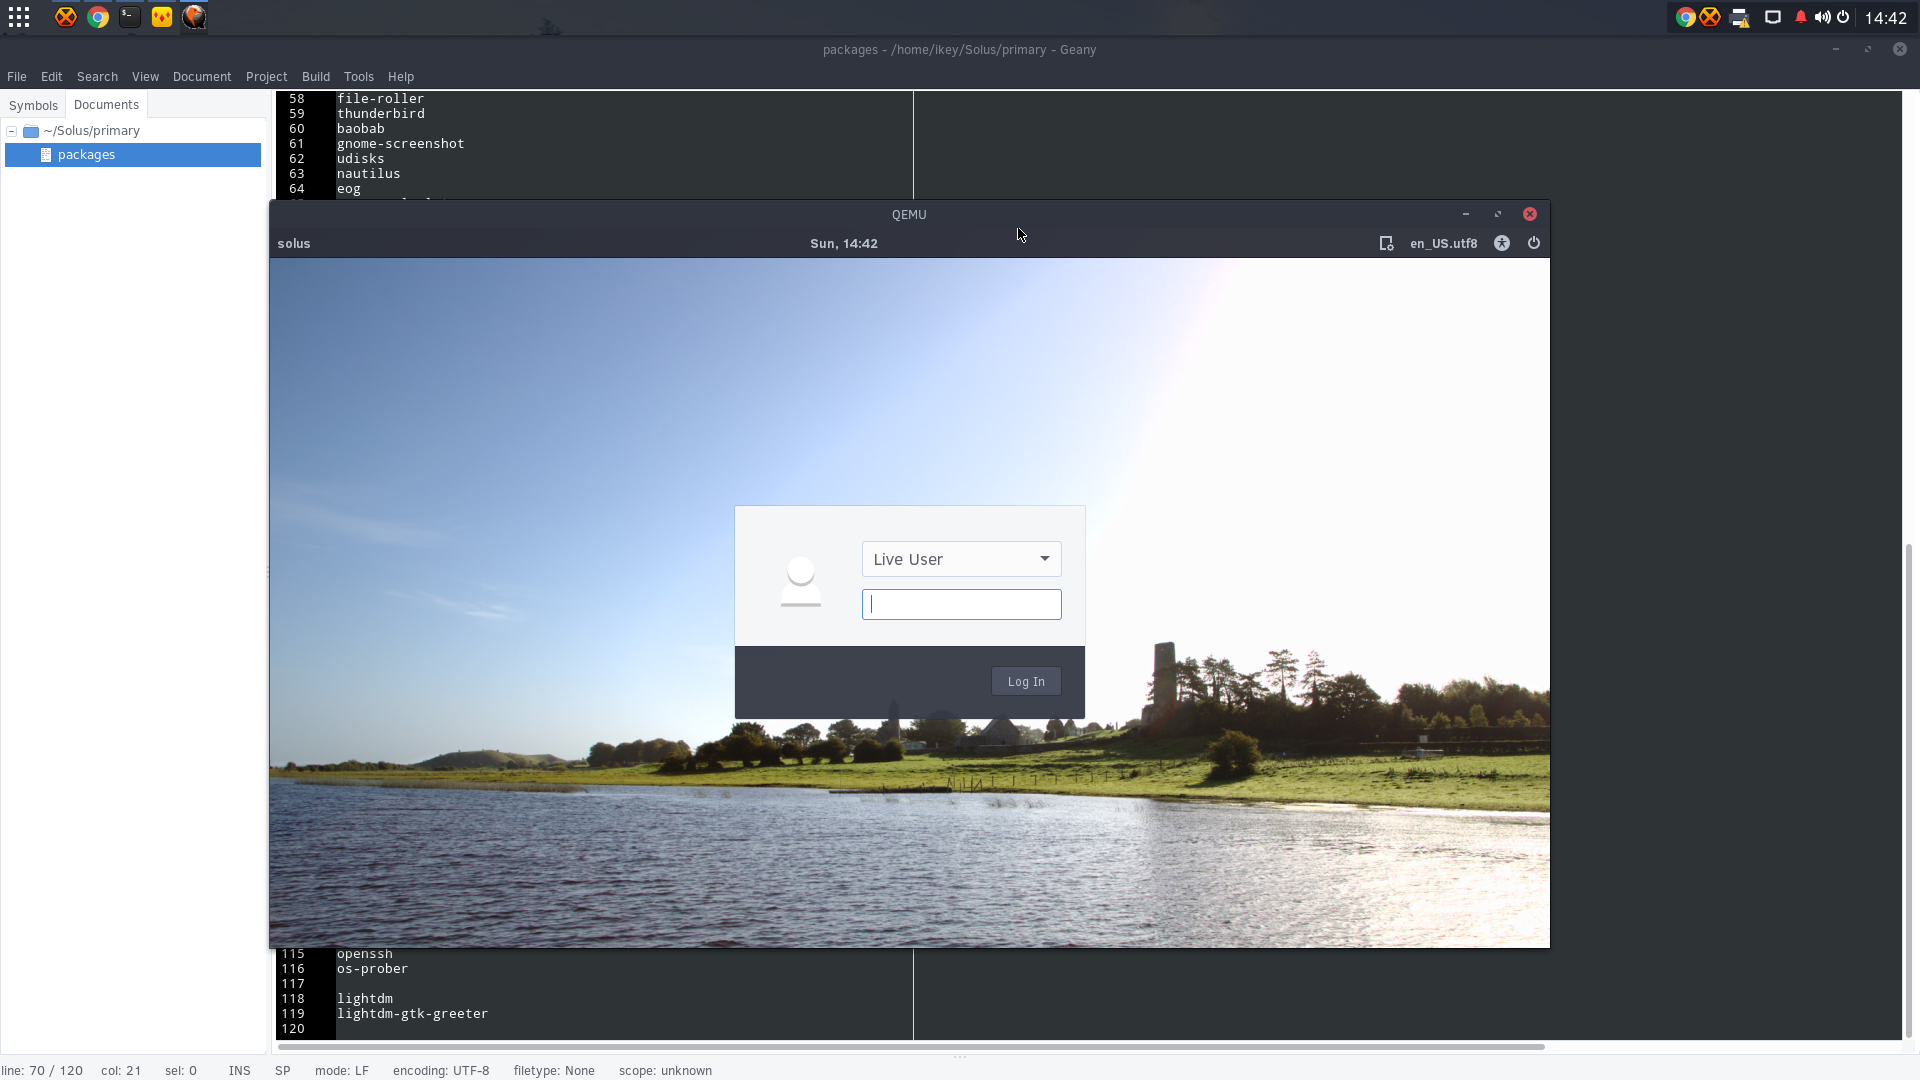This screenshot has height=1080, width=1920.
Task: Select ~/Solus/primary folder in tree
Action: pyautogui.click(x=91, y=131)
